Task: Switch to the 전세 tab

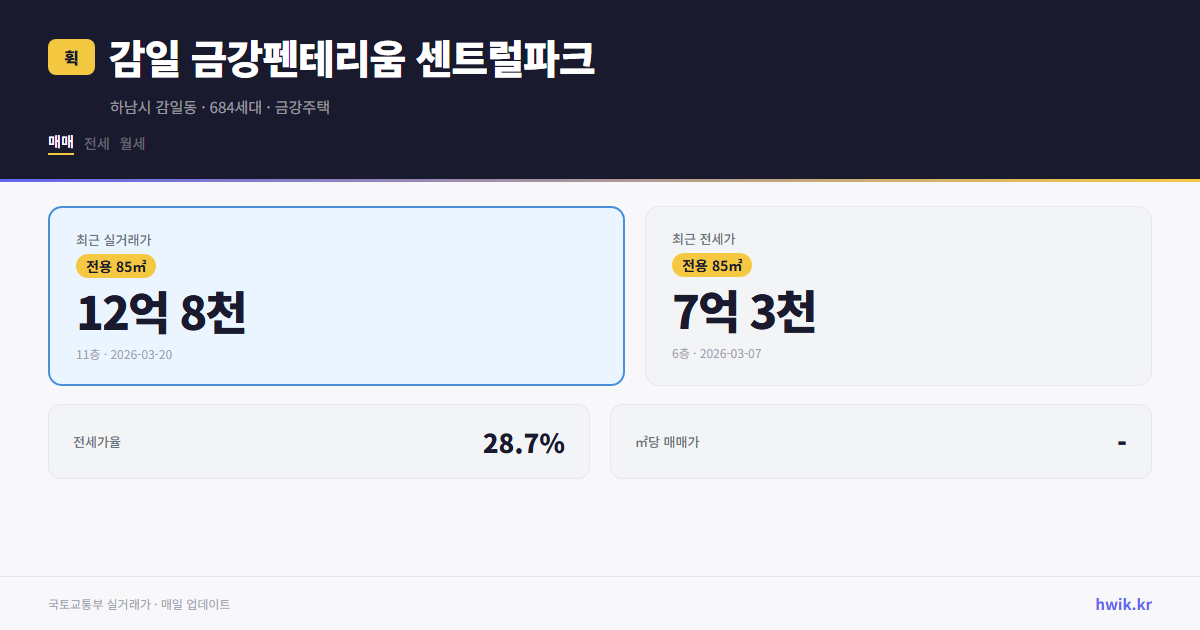Action: [x=94, y=143]
